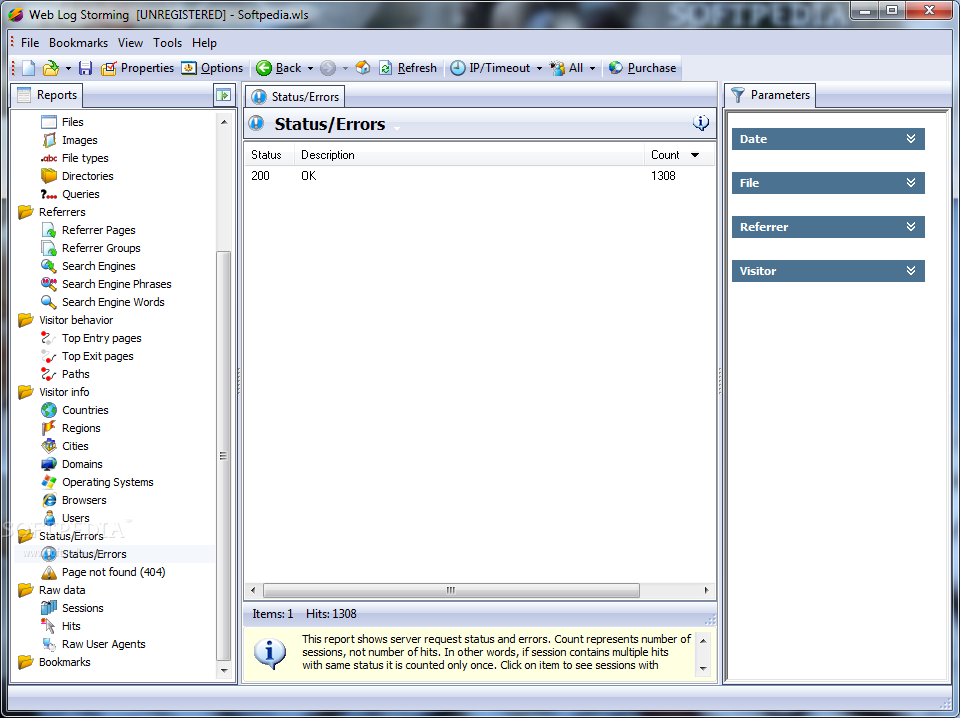Open the Browsers report
Screen dimensions: 960x718
(x=84, y=500)
